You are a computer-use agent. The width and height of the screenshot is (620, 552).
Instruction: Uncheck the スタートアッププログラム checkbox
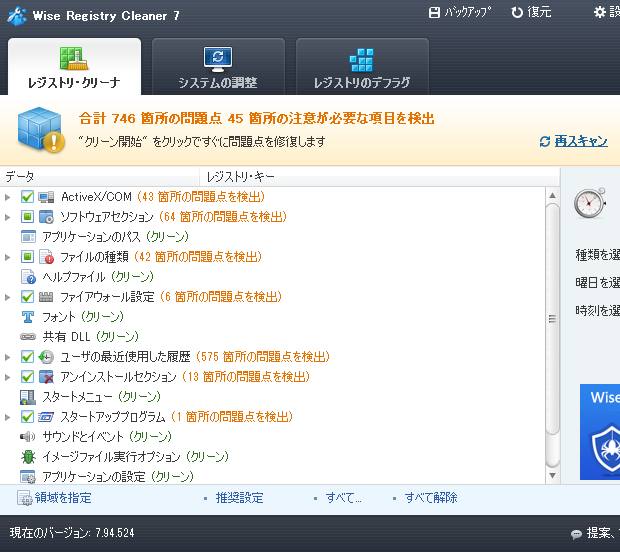27,417
